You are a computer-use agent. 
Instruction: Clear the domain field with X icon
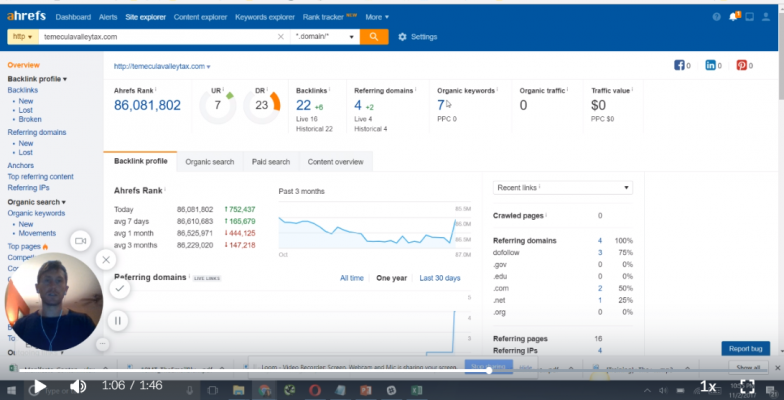[281, 37]
